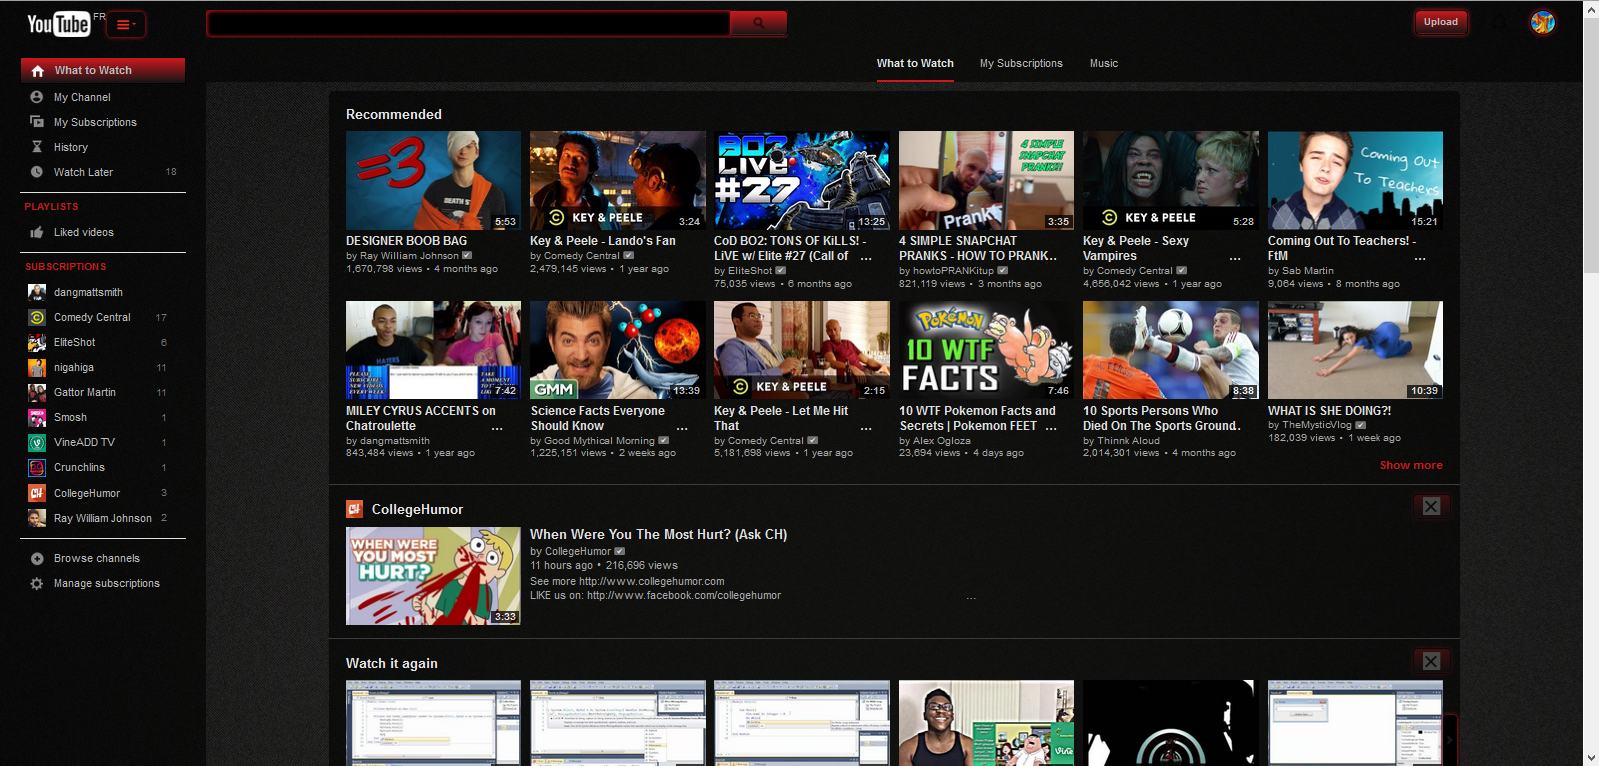1599x766 pixels.
Task: Click Sab Martin channel name
Action: [1308, 271]
